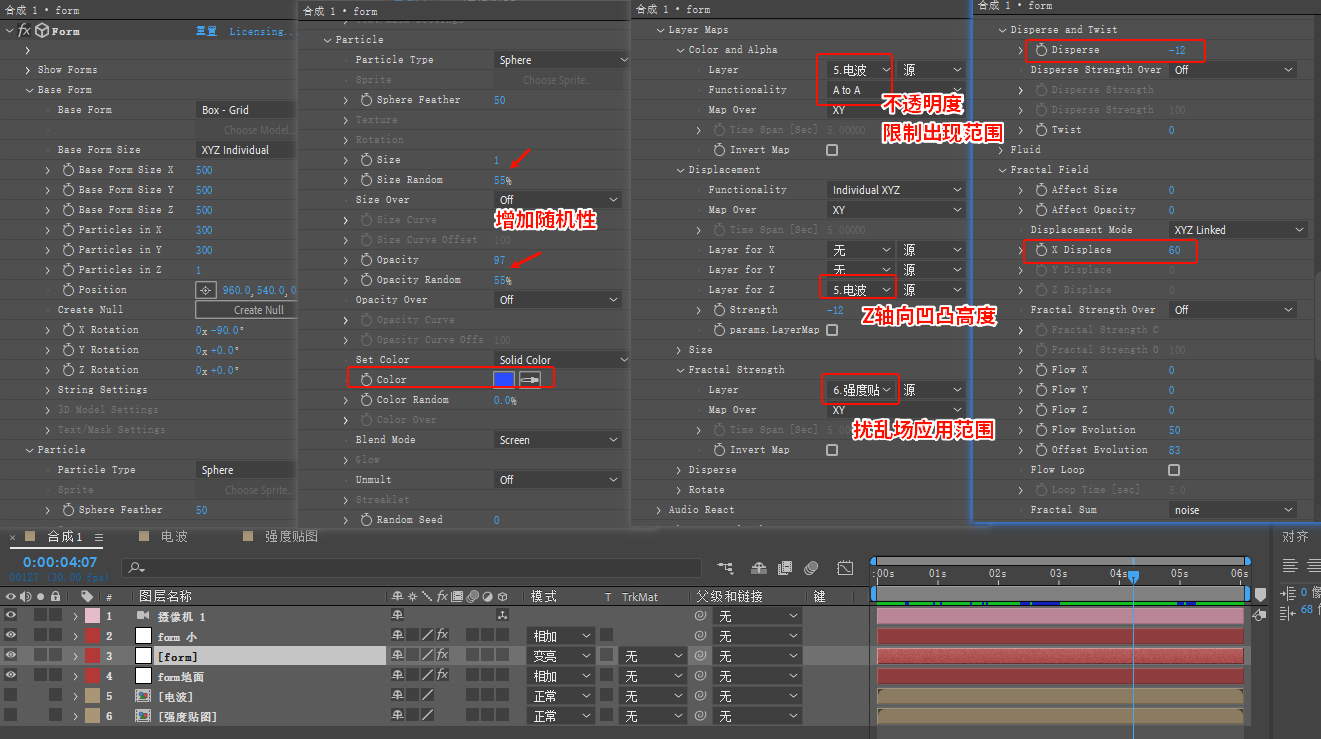Image resolution: width=1321 pixels, height=739 pixels.
Task: Open the graph editor icon
Action: click(845, 568)
